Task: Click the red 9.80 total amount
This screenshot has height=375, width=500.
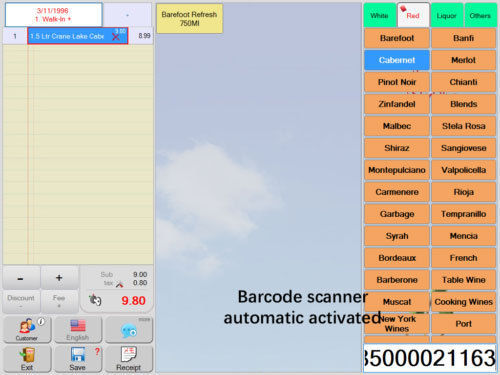Action: pyautogui.click(x=133, y=301)
